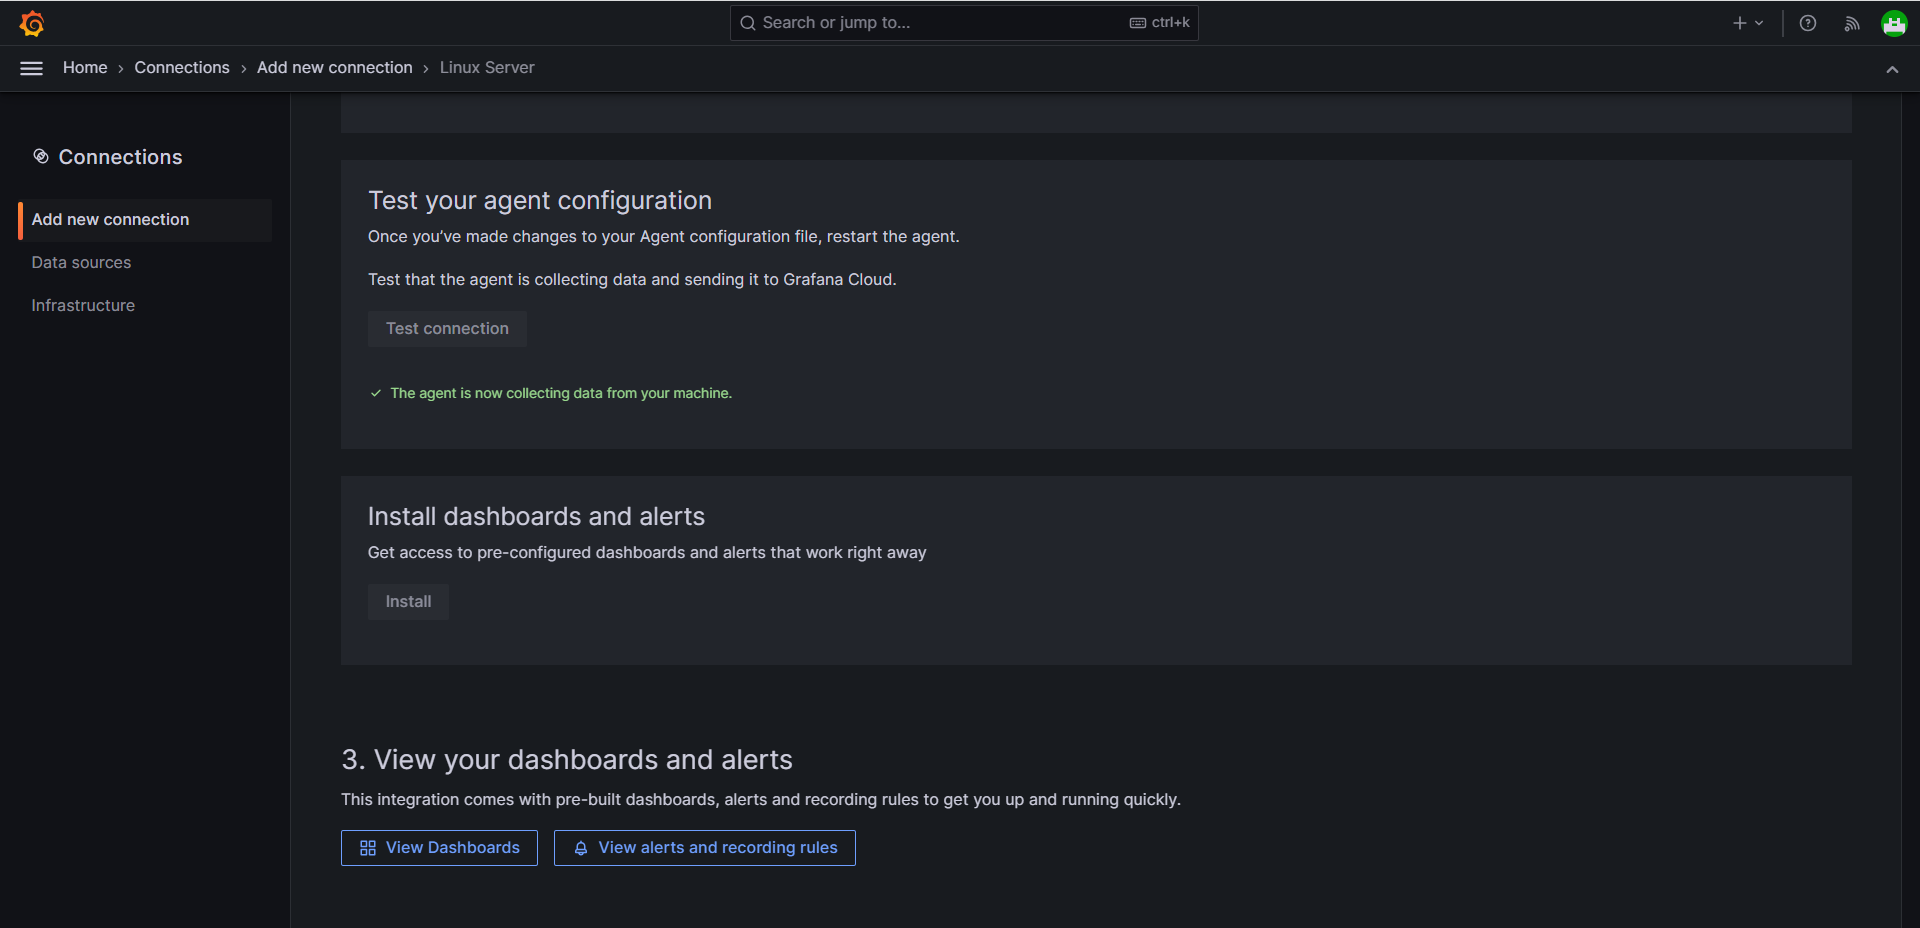Image resolution: width=1920 pixels, height=928 pixels.
Task: Click the Grafana logo icon
Action: 32,23
